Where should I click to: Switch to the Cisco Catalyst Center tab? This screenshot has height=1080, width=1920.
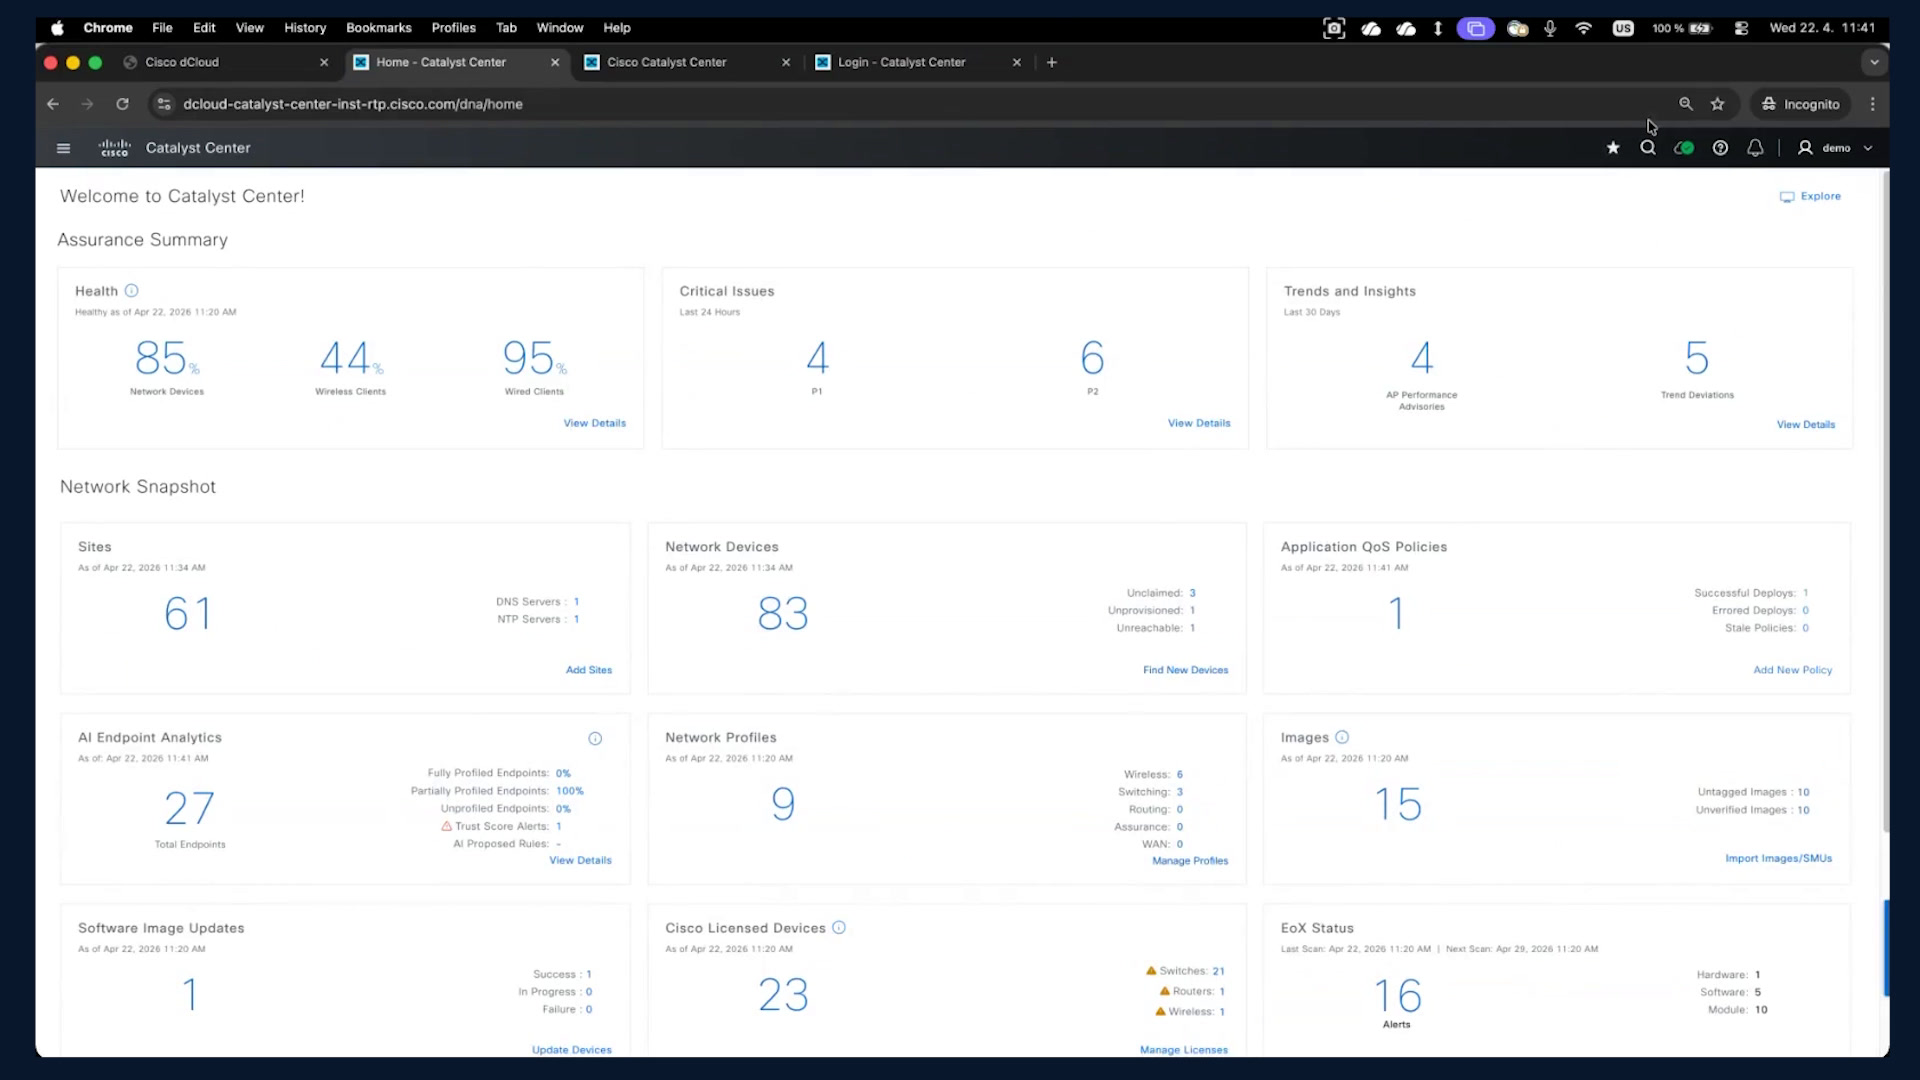pyautogui.click(x=688, y=62)
